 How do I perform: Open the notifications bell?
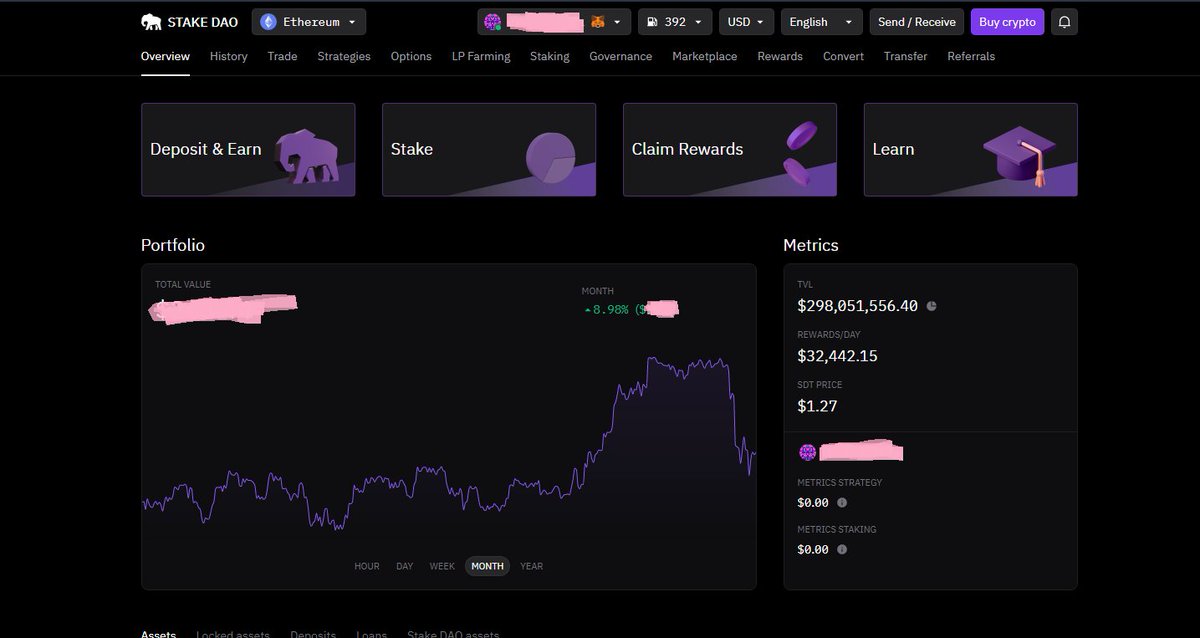[x=1065, y=22]
